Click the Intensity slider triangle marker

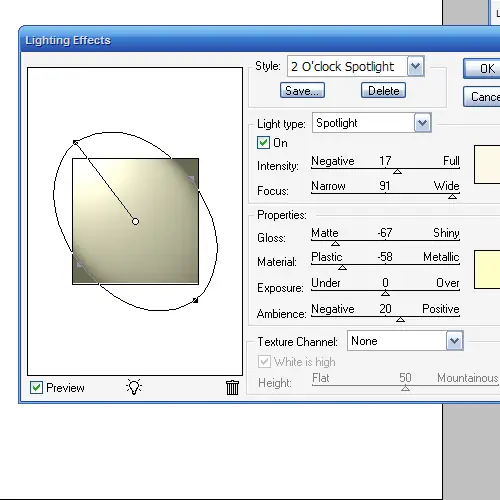click(x=397, y=172)
